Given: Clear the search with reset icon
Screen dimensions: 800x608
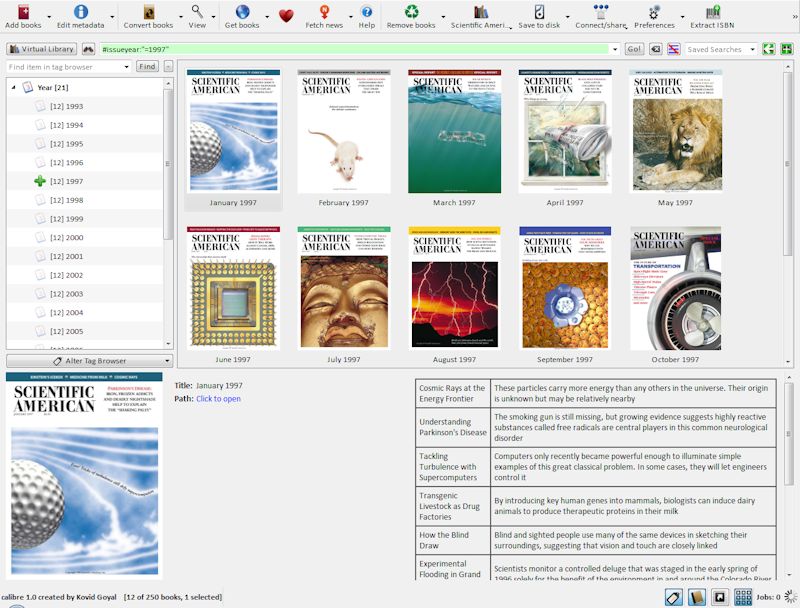Looking at the screenshot, I should 656,49.
